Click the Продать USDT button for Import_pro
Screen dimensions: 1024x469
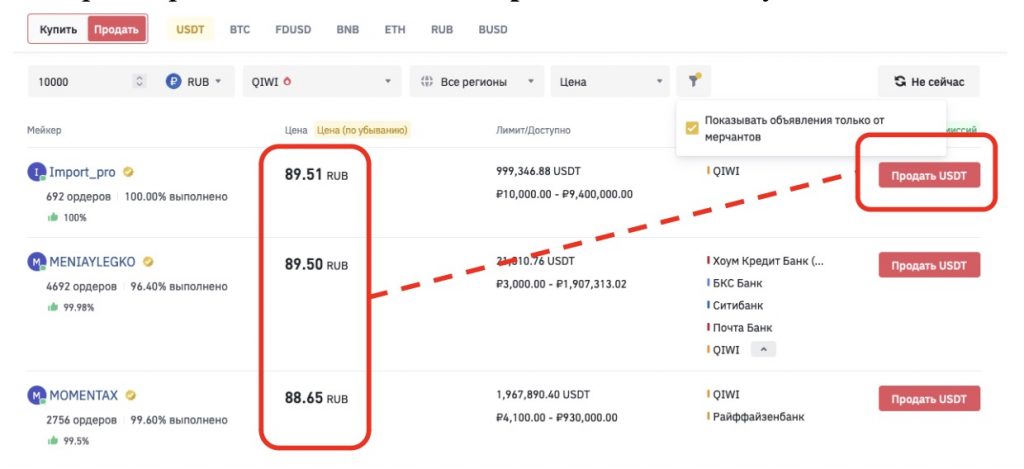929,175
